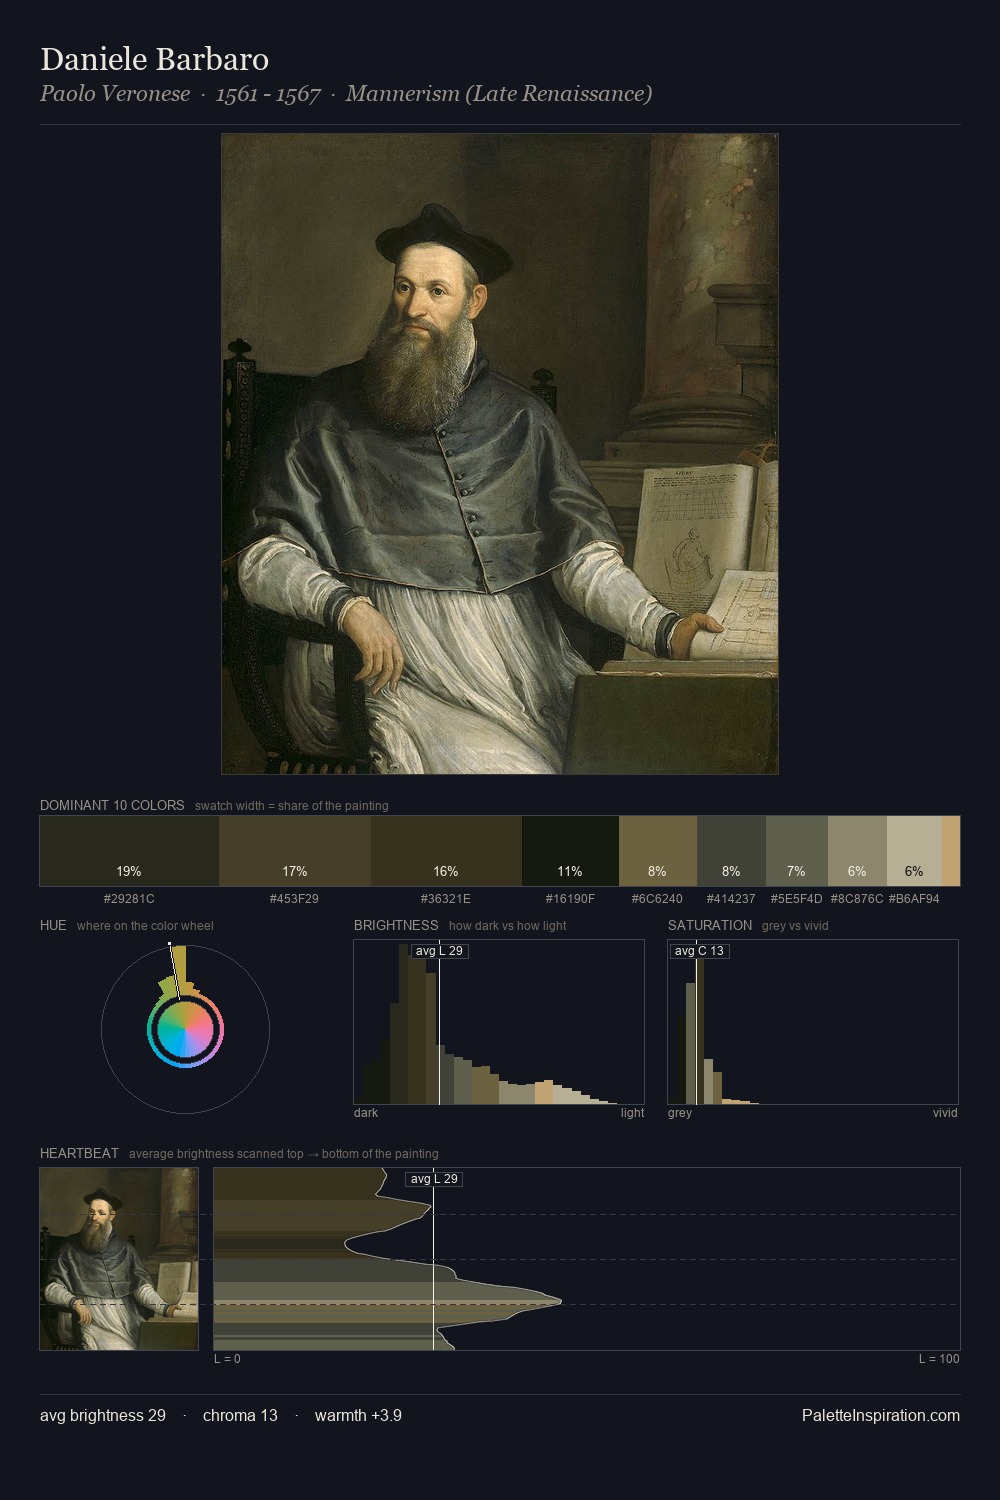1000x1500 pixels.
Task: Click the narrow tan swatch at palette end
Action: click(951, 851)
